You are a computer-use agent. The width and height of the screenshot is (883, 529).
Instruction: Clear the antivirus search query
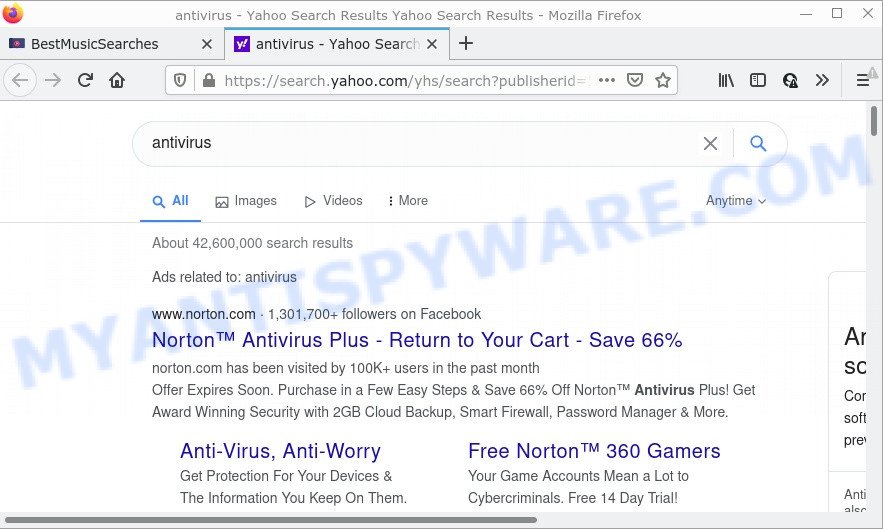point(710,144)
